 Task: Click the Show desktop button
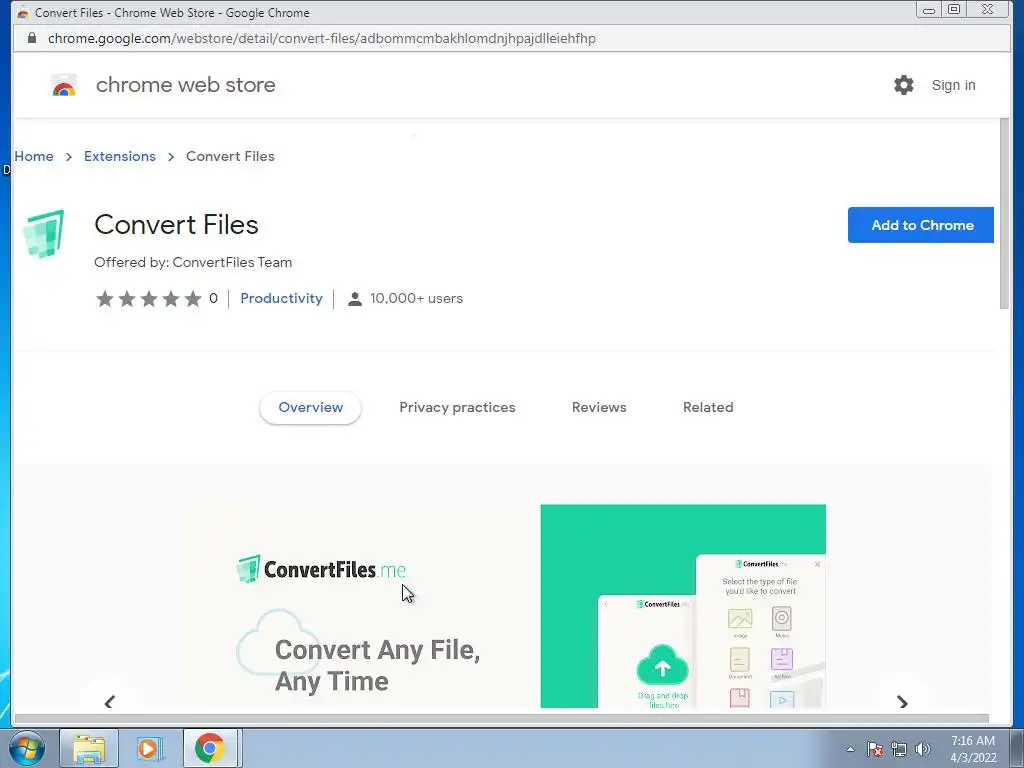[1016, 748]
